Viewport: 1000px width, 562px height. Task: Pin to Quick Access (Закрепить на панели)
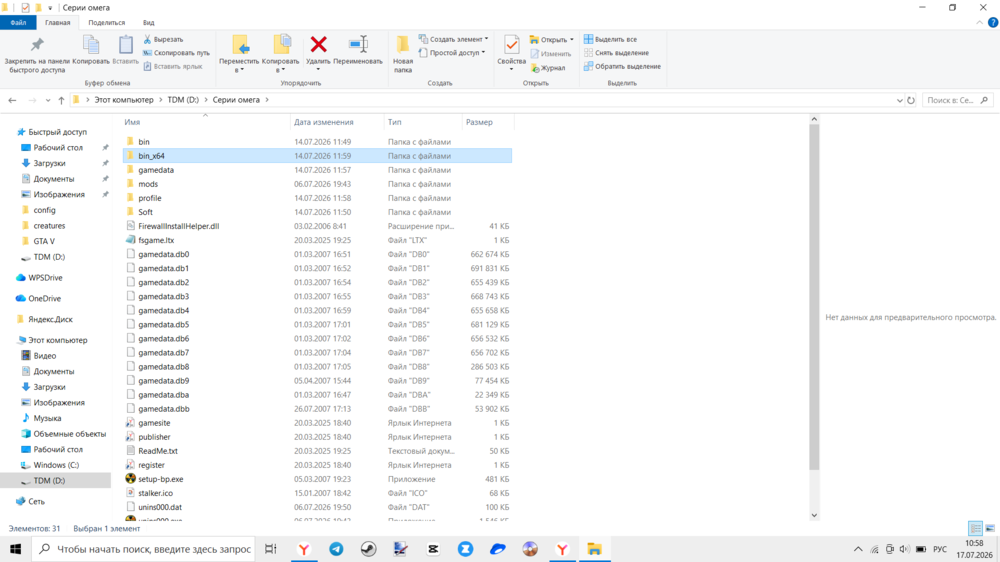pyautogui.click(x=37, y=54)
